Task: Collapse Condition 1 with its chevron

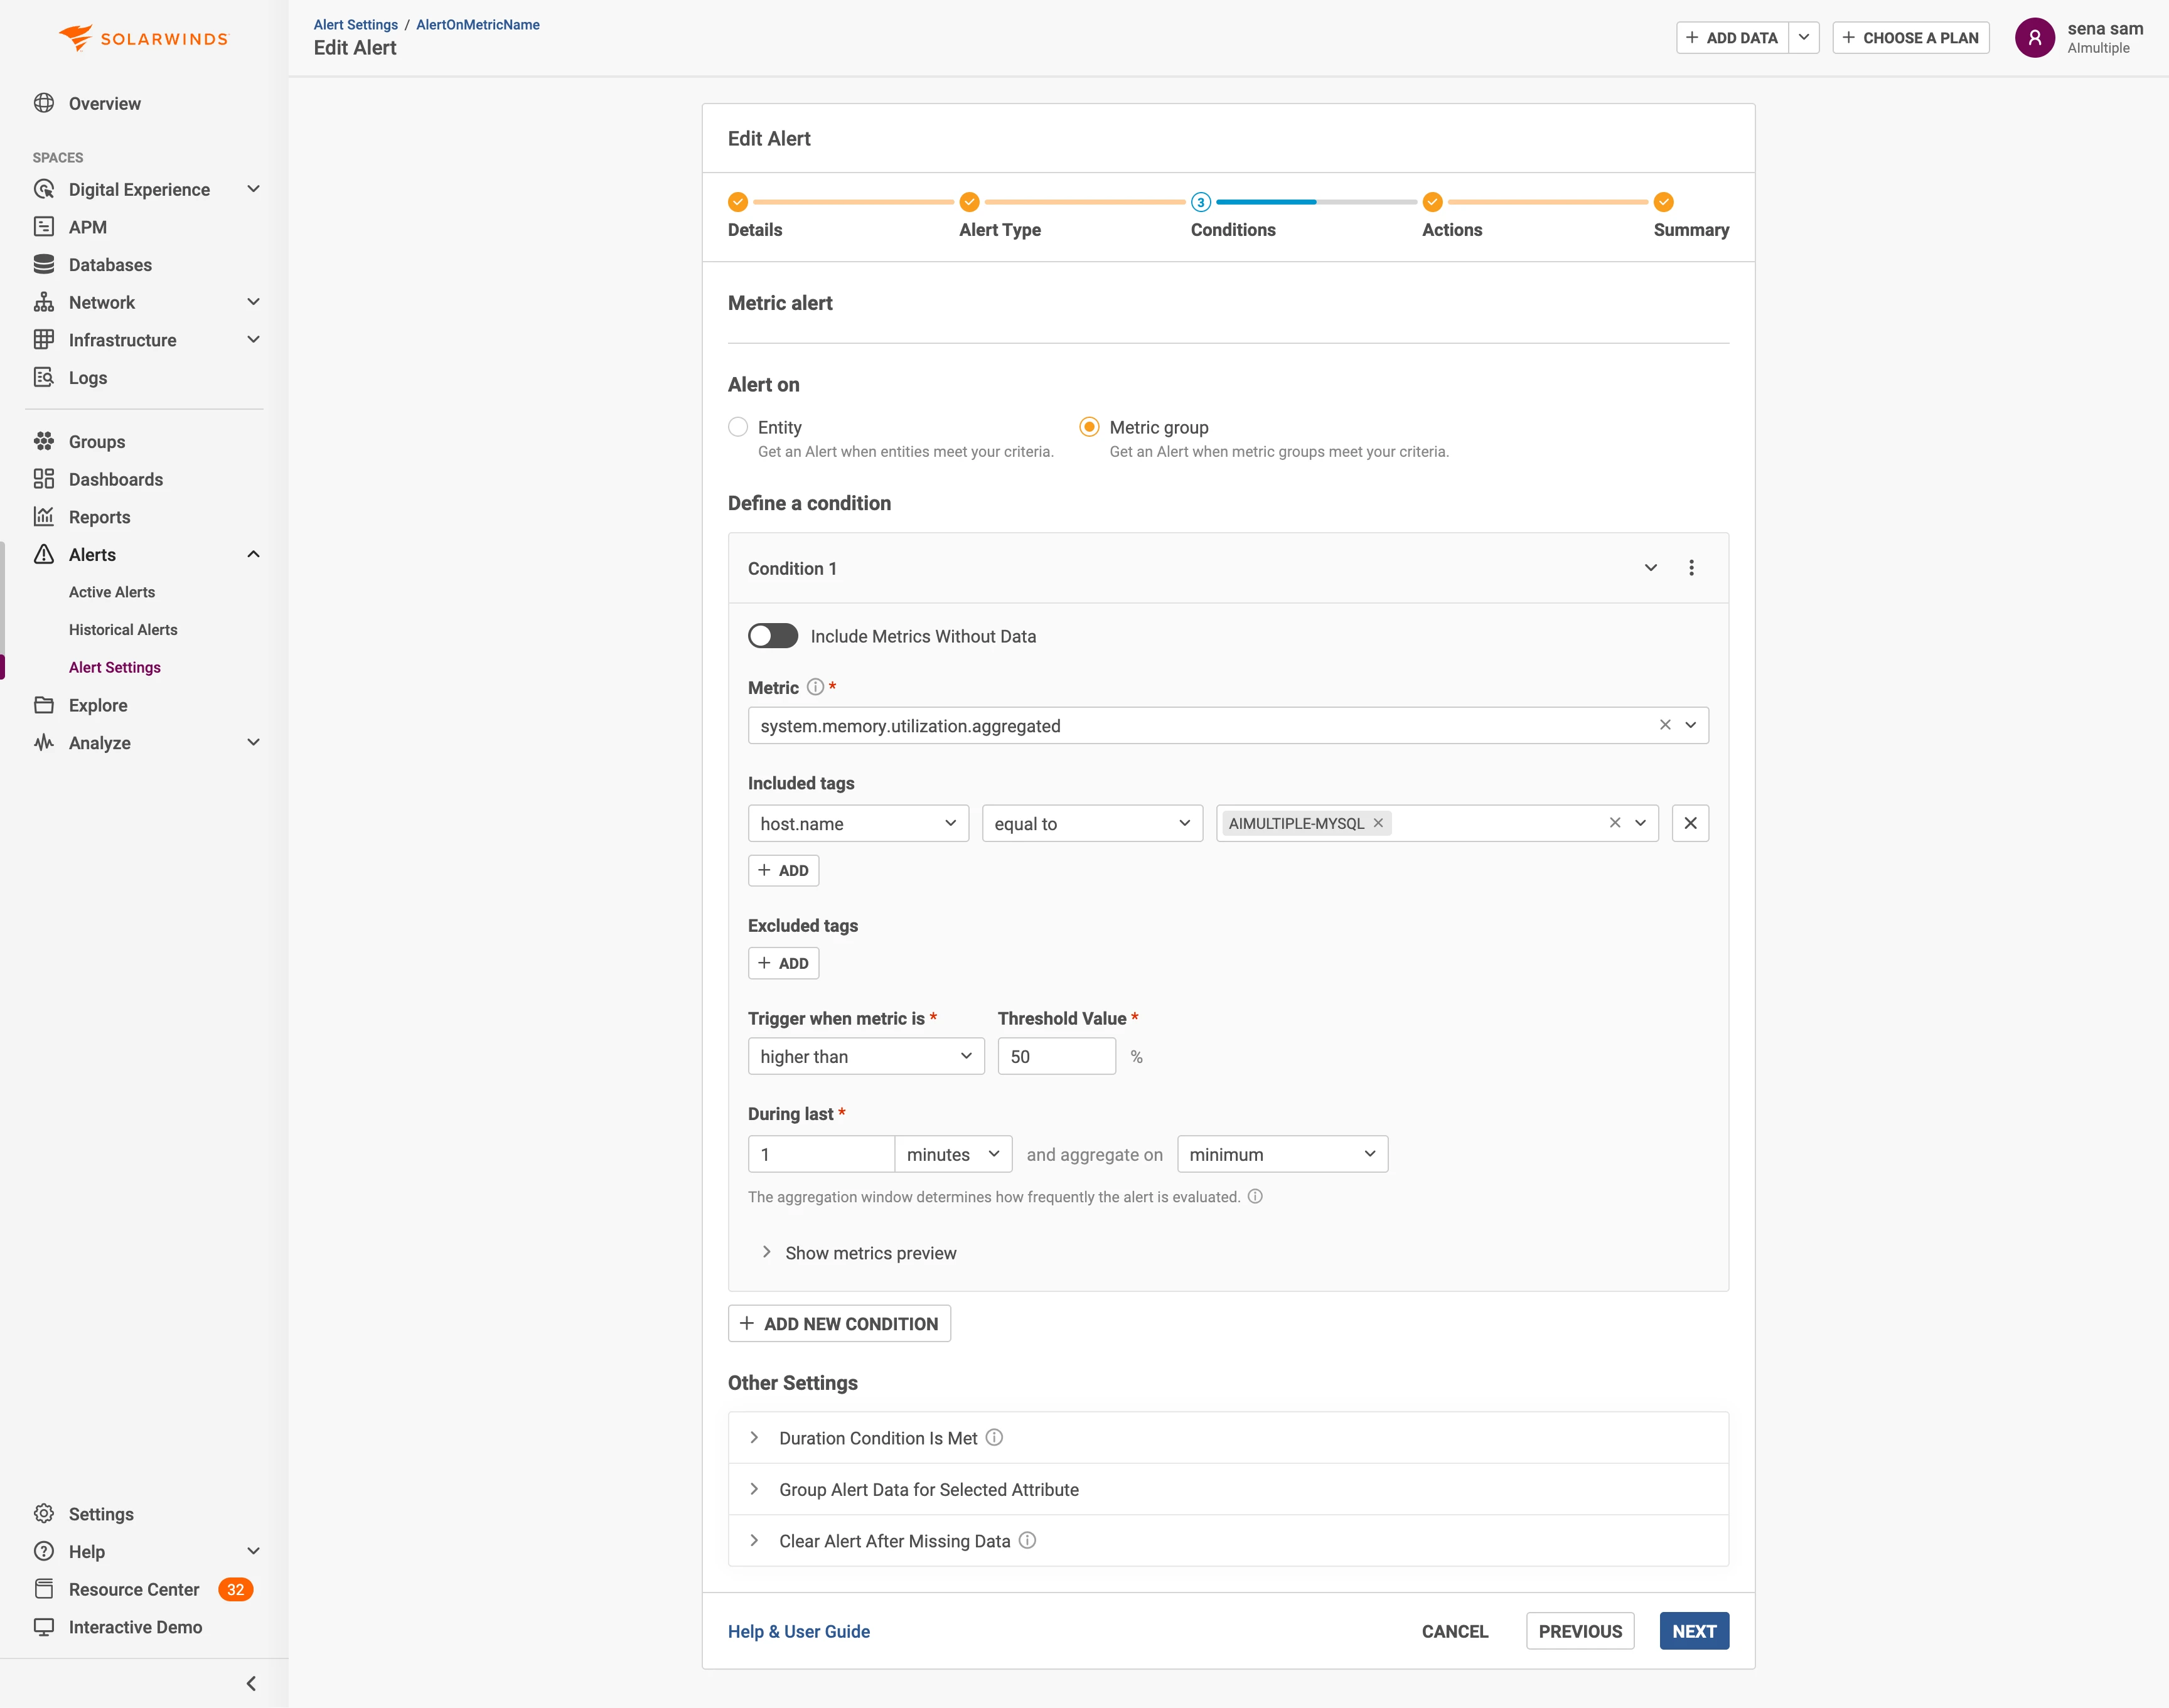Action: (1651, 568)
